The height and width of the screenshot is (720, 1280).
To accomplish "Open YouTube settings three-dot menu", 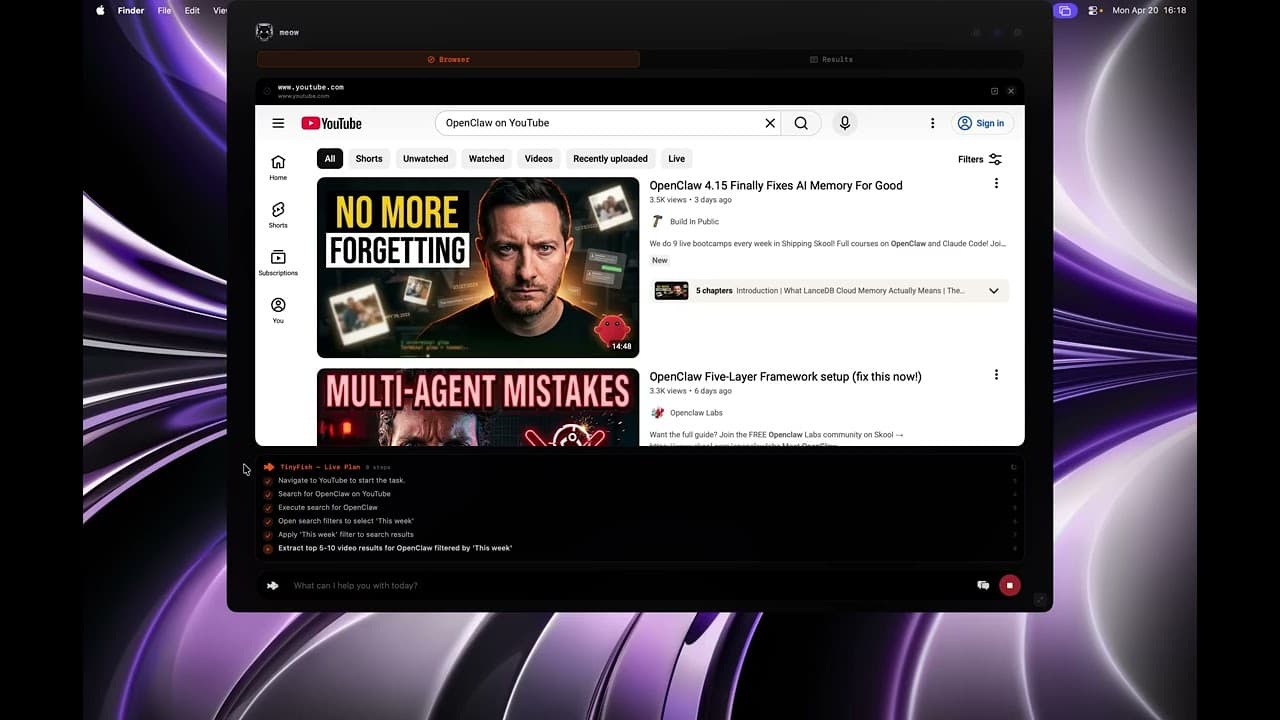I will click(x=932, y=123).
